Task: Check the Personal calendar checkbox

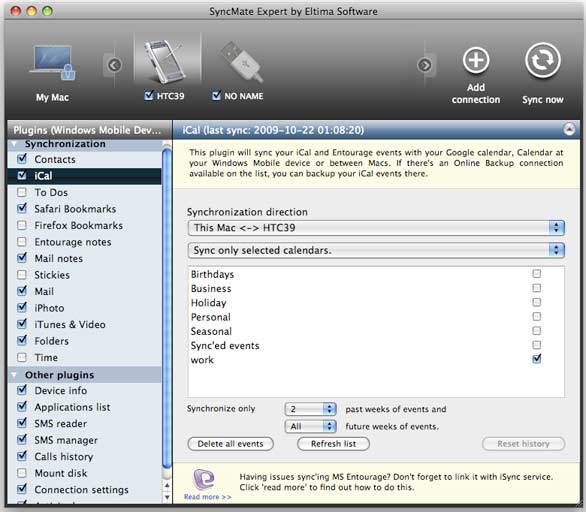Action: coord(537,316)
